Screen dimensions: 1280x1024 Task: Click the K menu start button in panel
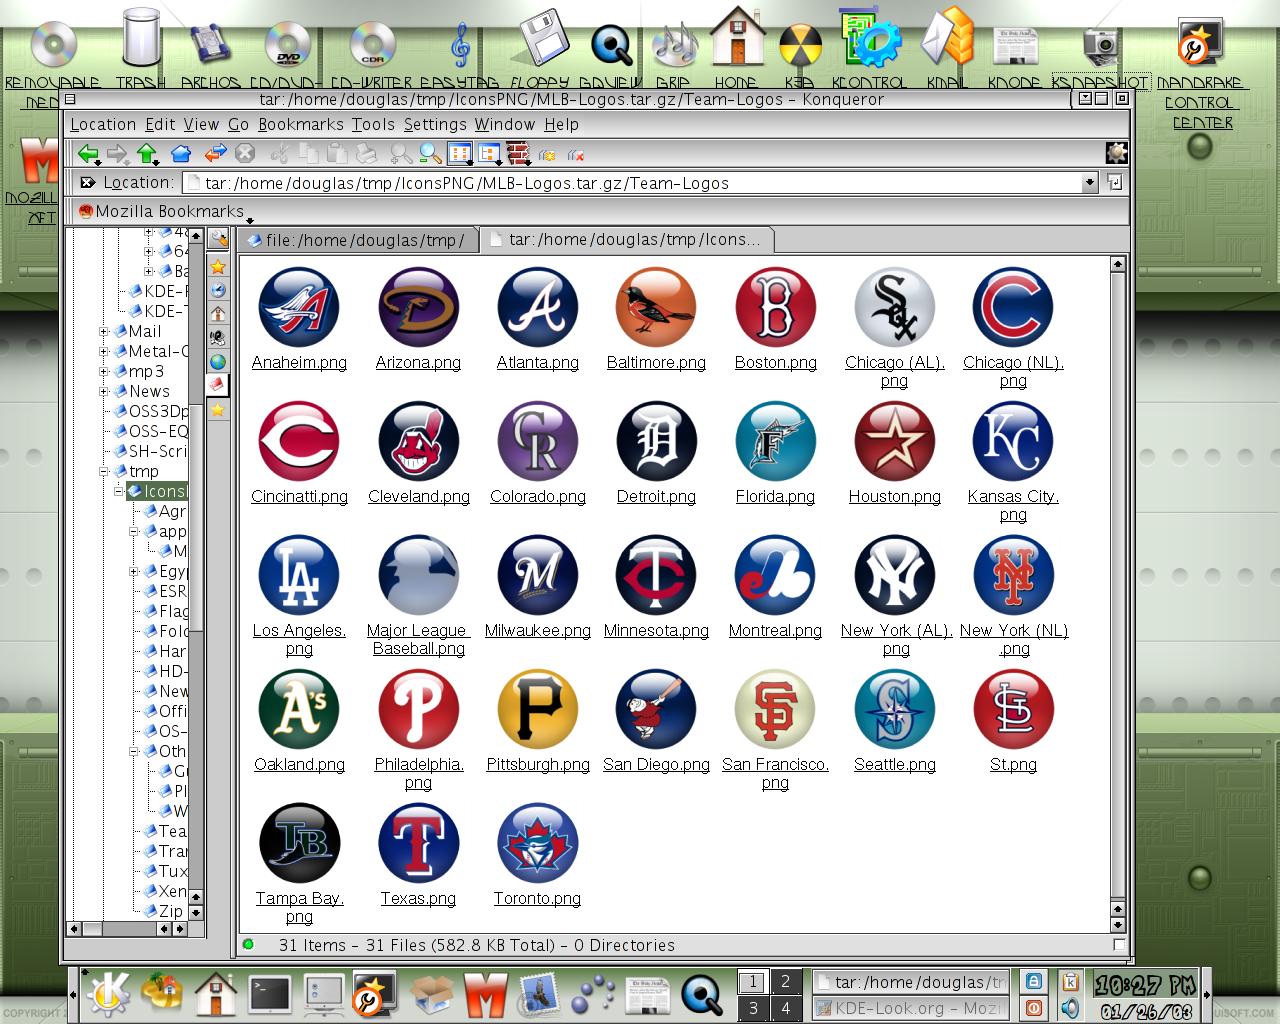(108, 993)
